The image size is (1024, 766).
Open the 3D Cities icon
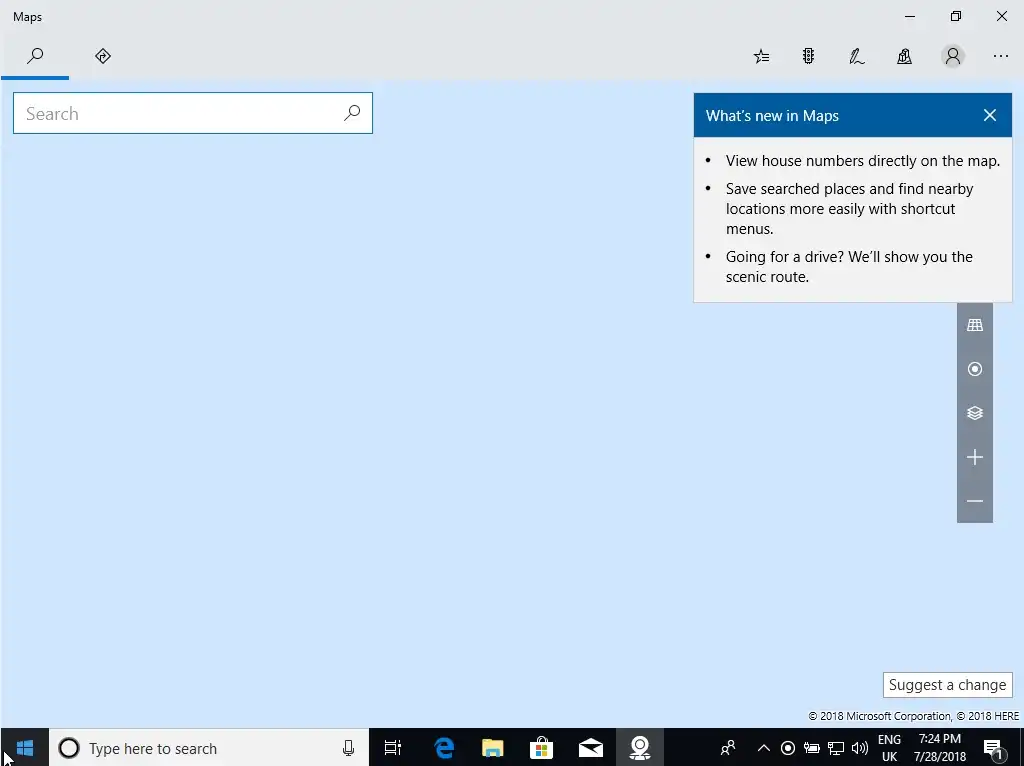(x=904, y=57)
